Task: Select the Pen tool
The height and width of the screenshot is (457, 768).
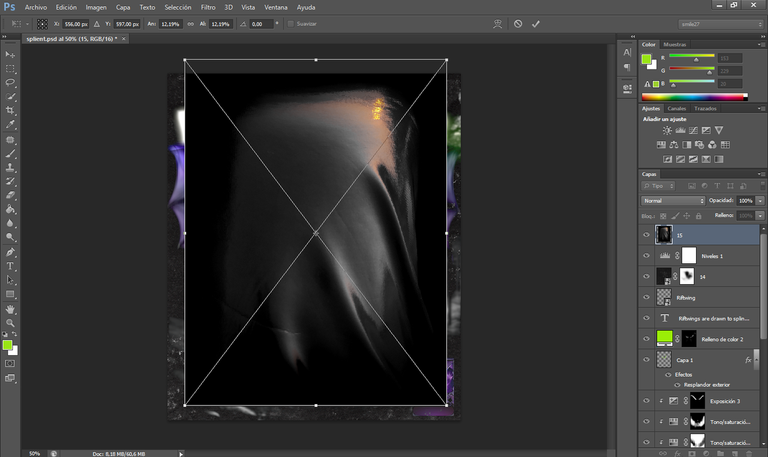Action: (10, 252)
